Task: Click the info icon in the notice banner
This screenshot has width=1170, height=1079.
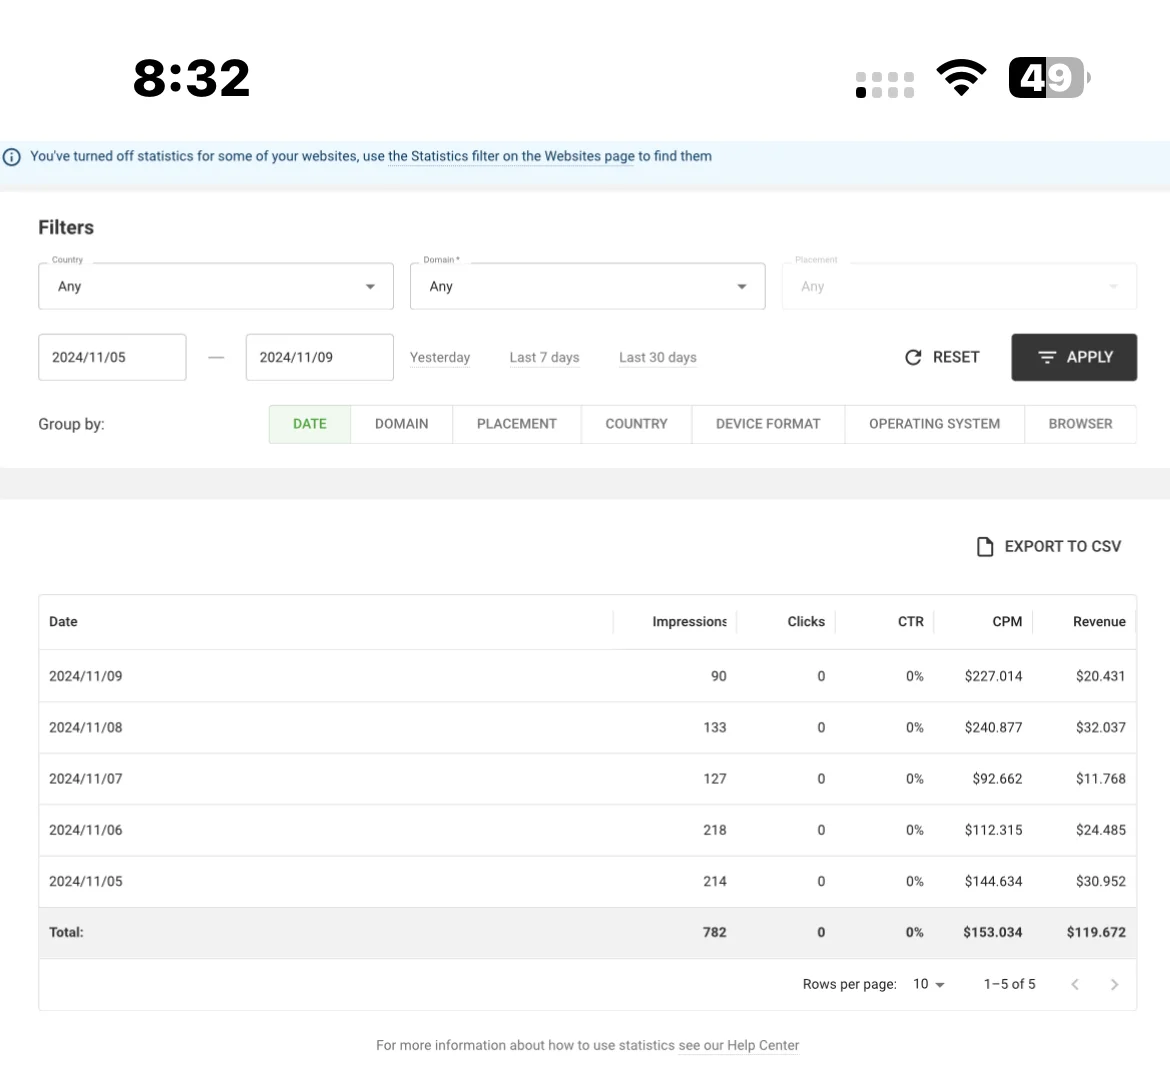Action: point(11,157)
